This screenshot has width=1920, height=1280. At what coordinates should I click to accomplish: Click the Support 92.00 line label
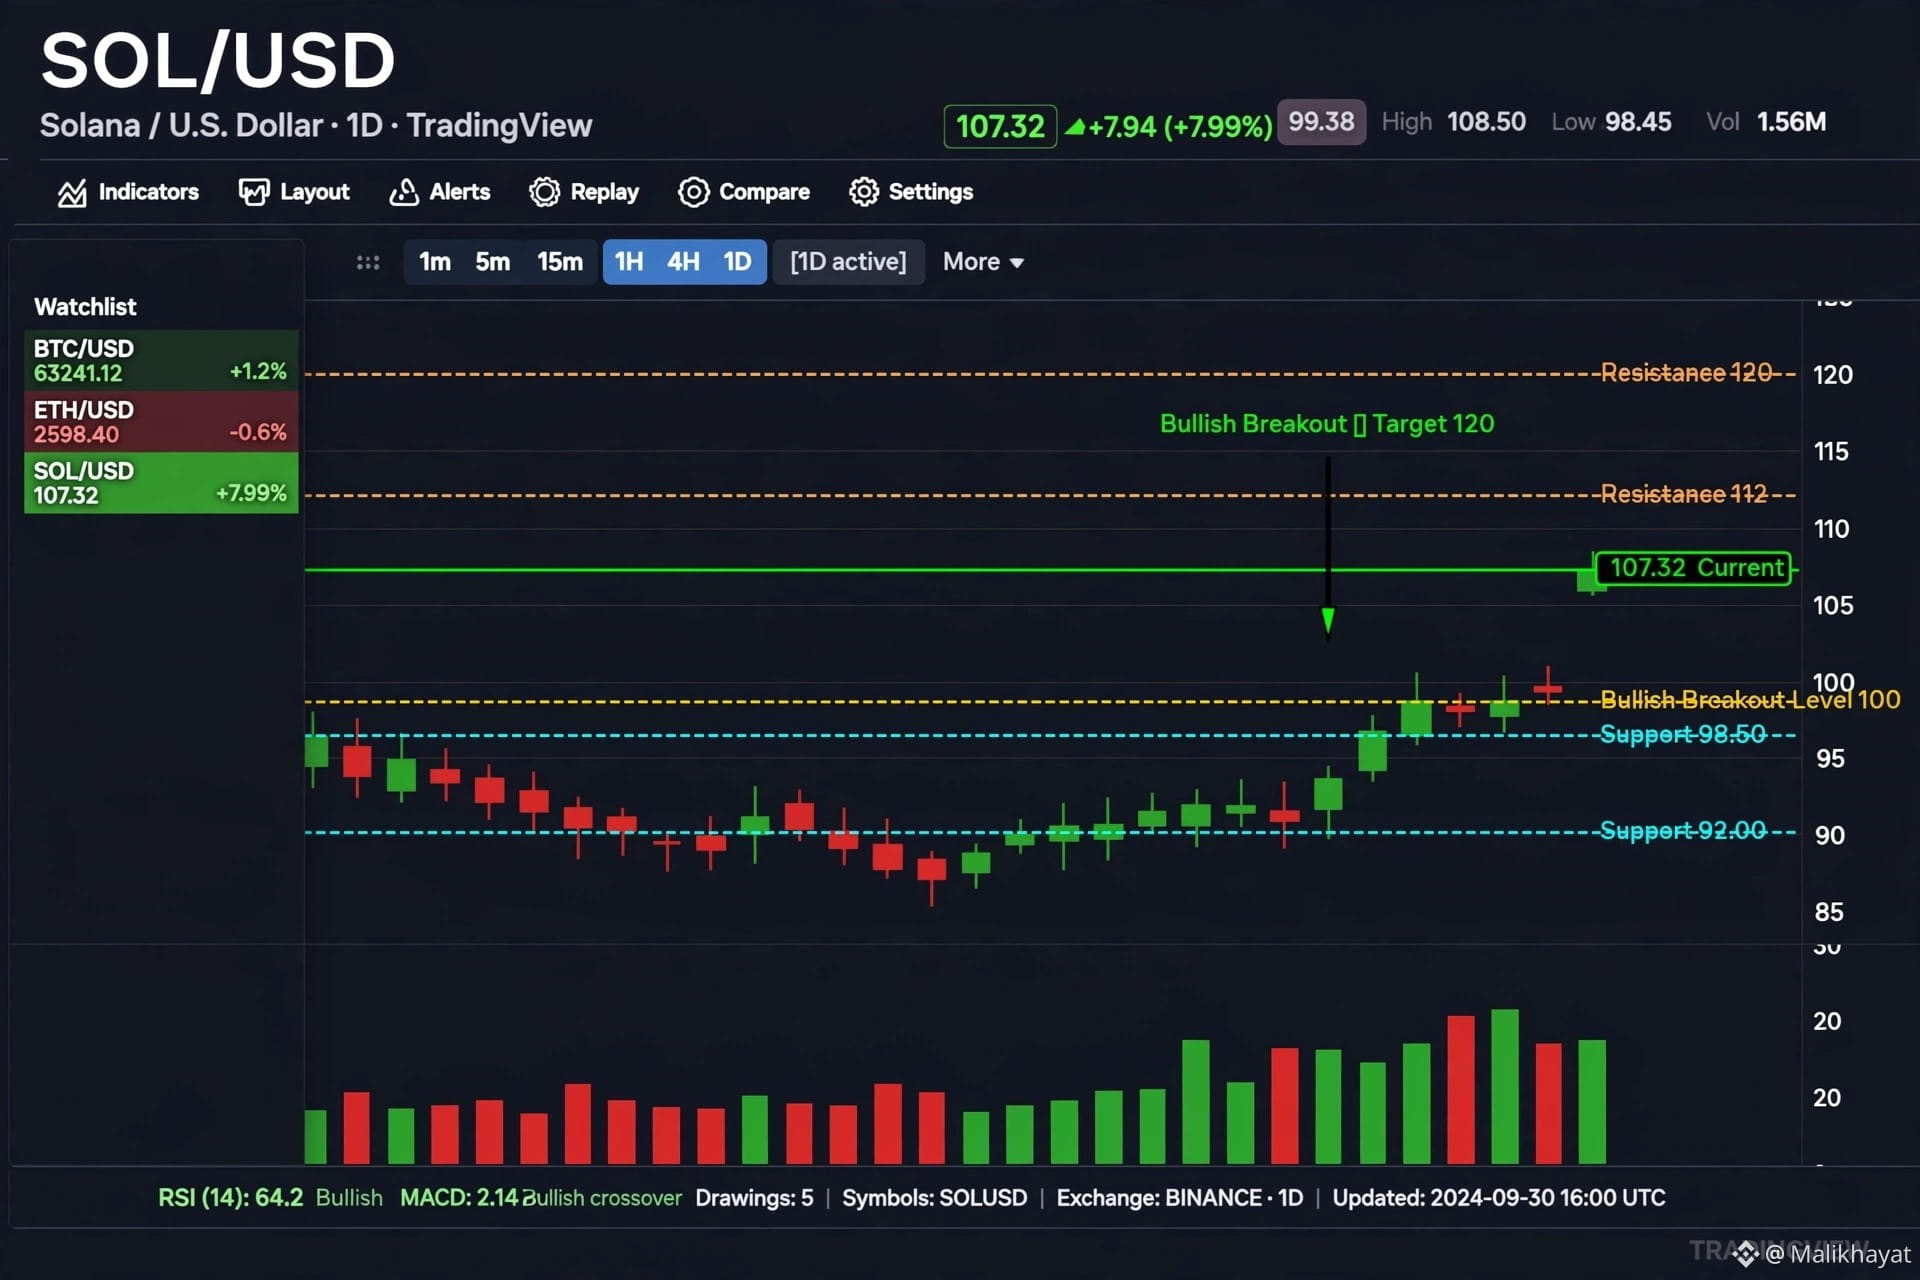1683,831
